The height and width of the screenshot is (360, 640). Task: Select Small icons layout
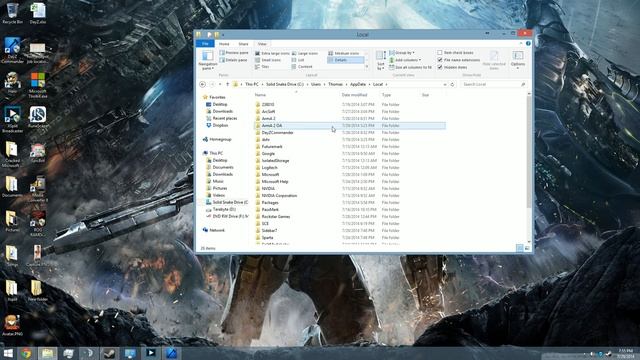[268, 60]
